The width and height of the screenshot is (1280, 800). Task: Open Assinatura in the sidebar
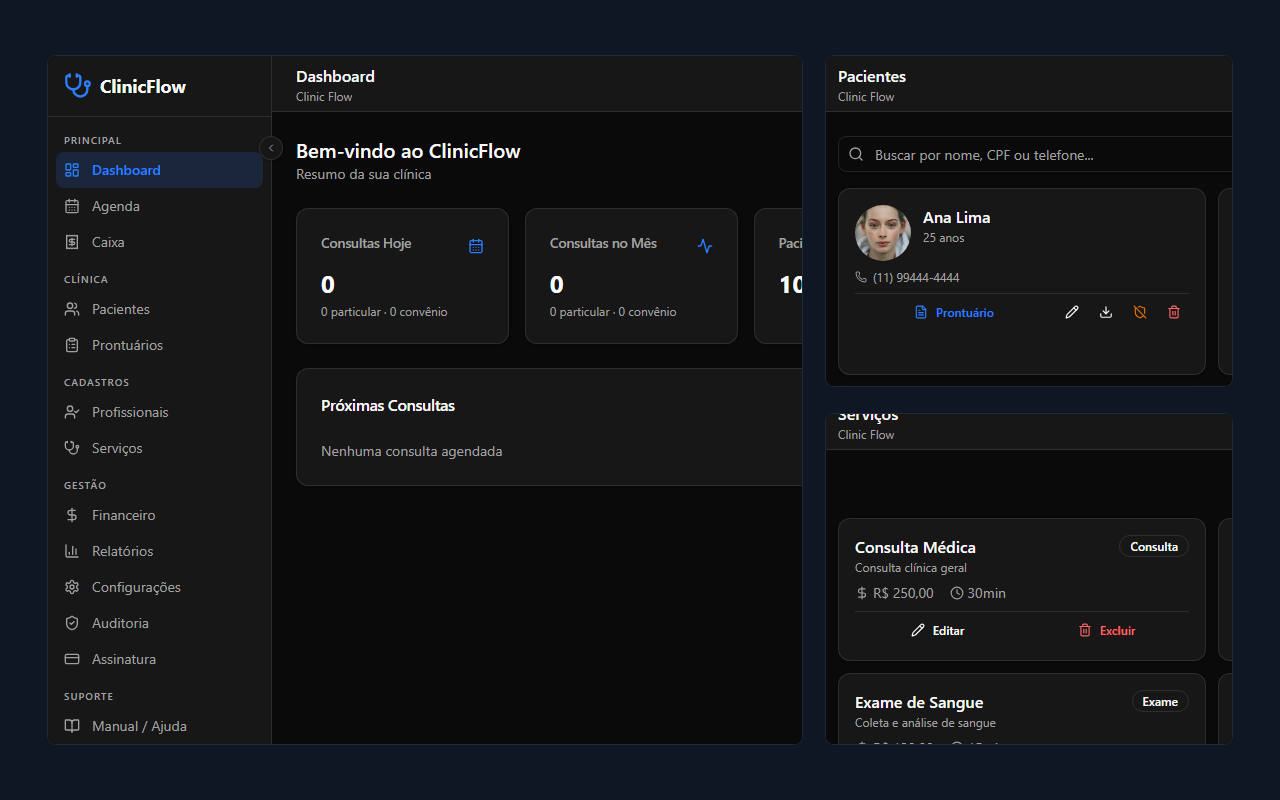tap(159, 659)
